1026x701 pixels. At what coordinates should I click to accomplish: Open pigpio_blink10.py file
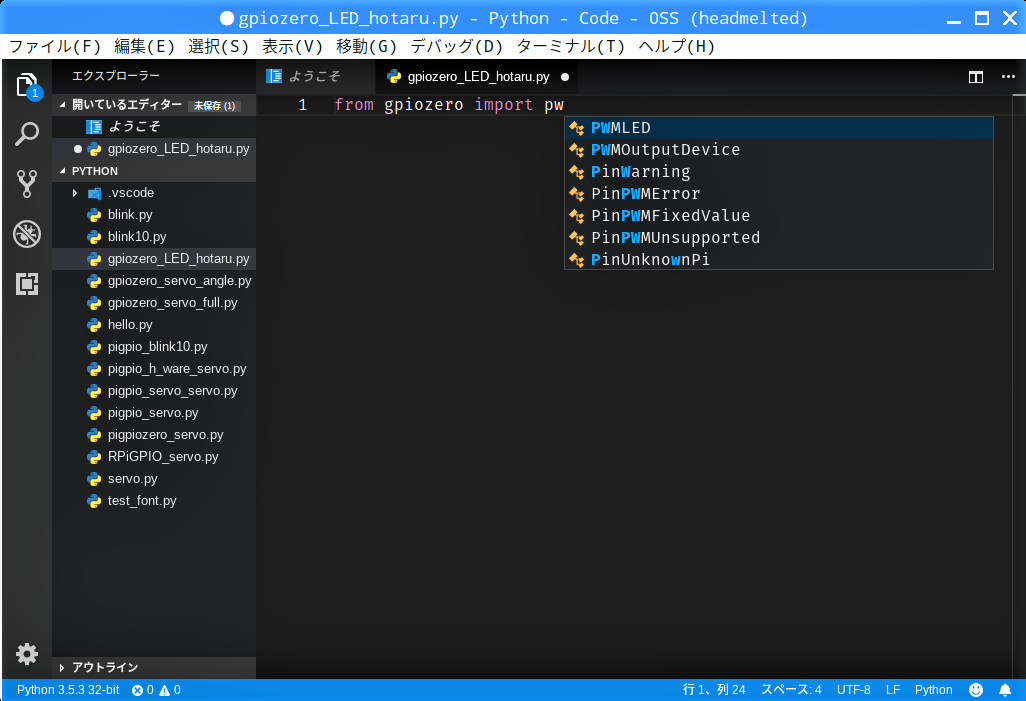154,347
